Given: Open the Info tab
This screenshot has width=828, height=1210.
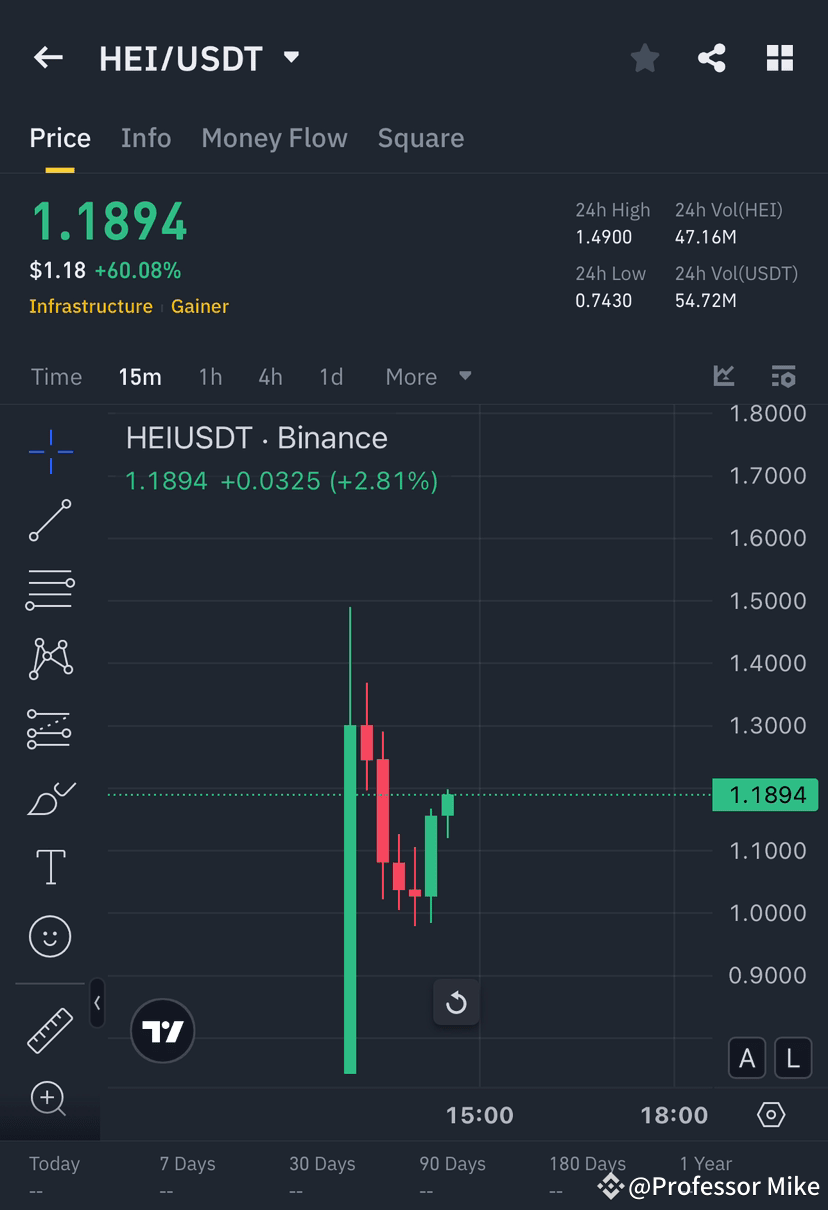Looking at the screenshot, I should click(146, 138).
